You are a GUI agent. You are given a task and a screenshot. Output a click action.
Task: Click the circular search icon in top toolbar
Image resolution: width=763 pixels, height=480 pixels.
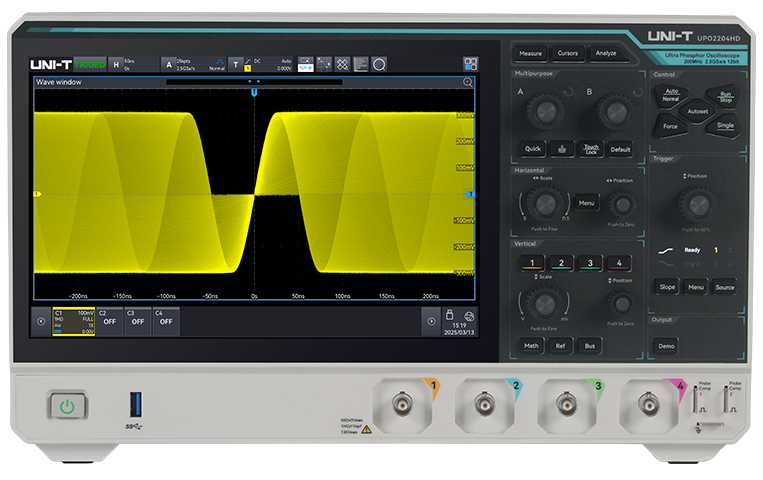[379, 63]
